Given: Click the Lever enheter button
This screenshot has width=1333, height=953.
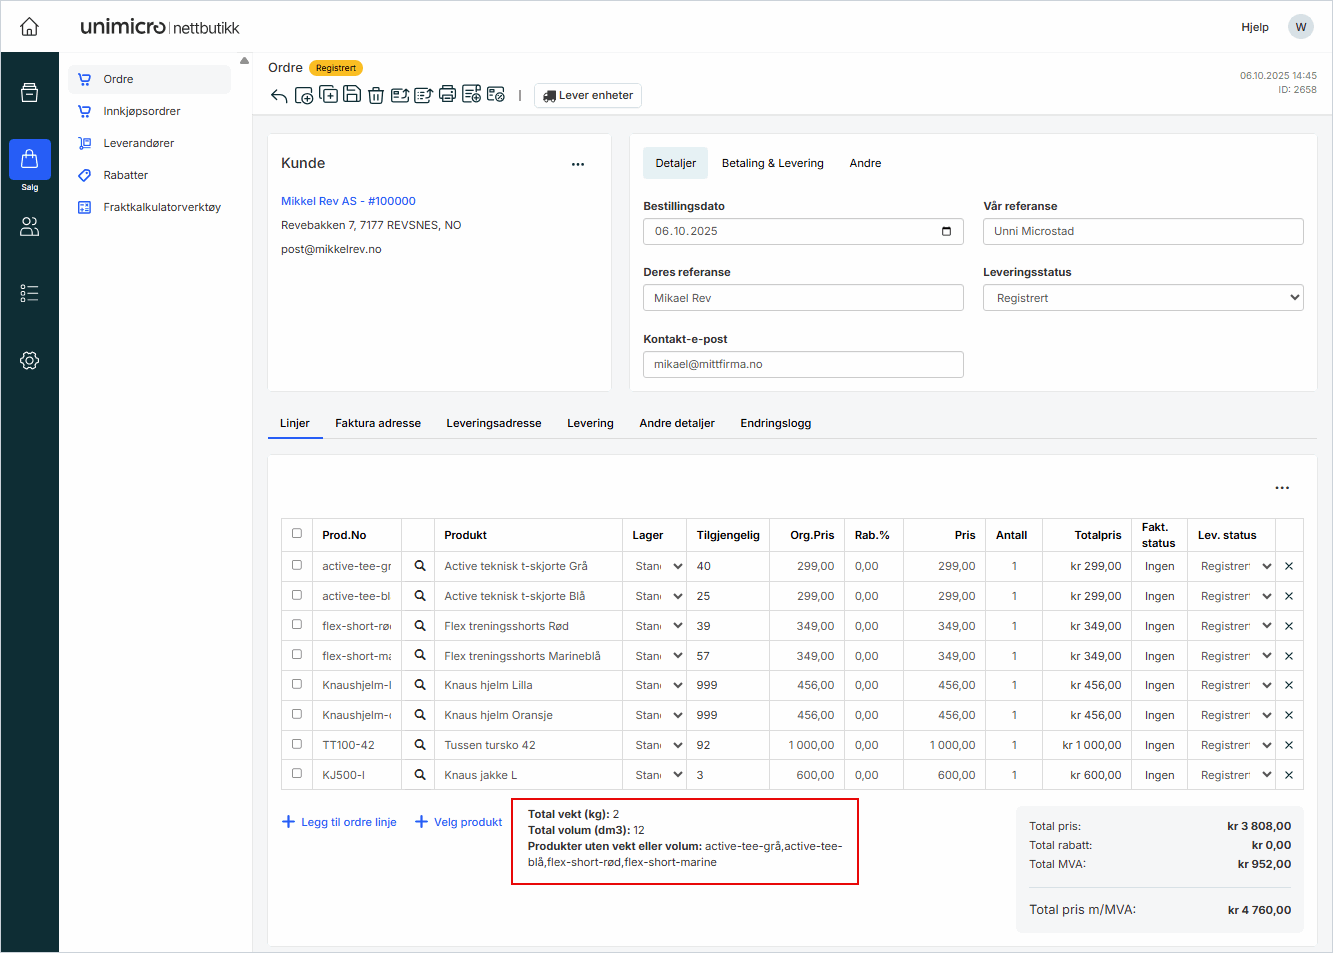Looking at the screenshot, I should [588, 96].
